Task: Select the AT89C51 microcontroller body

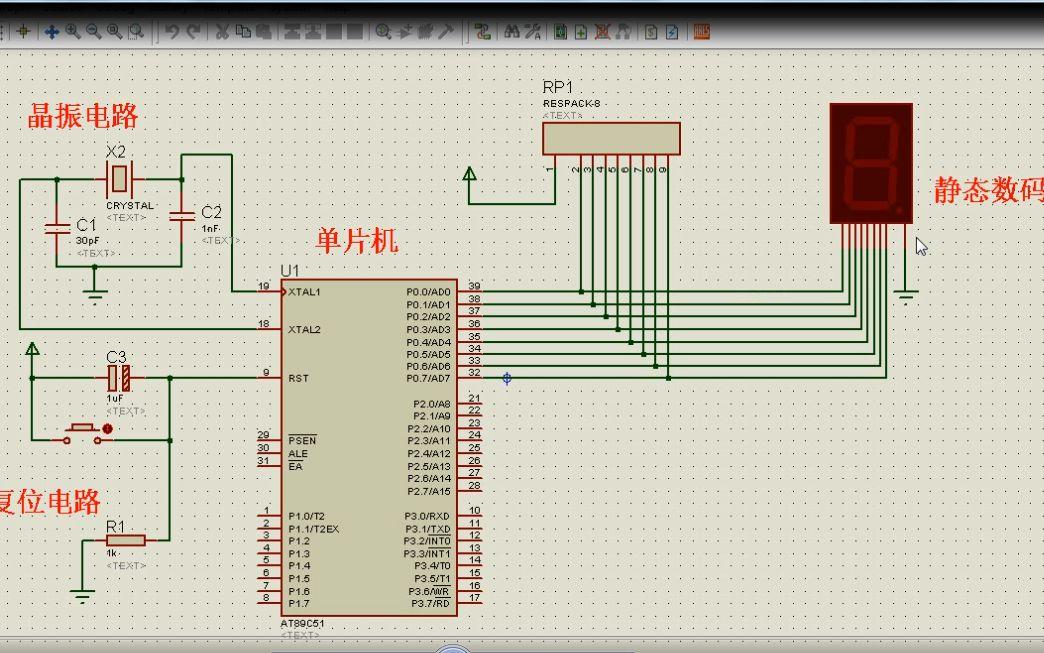Action: (x=369, y=447)
